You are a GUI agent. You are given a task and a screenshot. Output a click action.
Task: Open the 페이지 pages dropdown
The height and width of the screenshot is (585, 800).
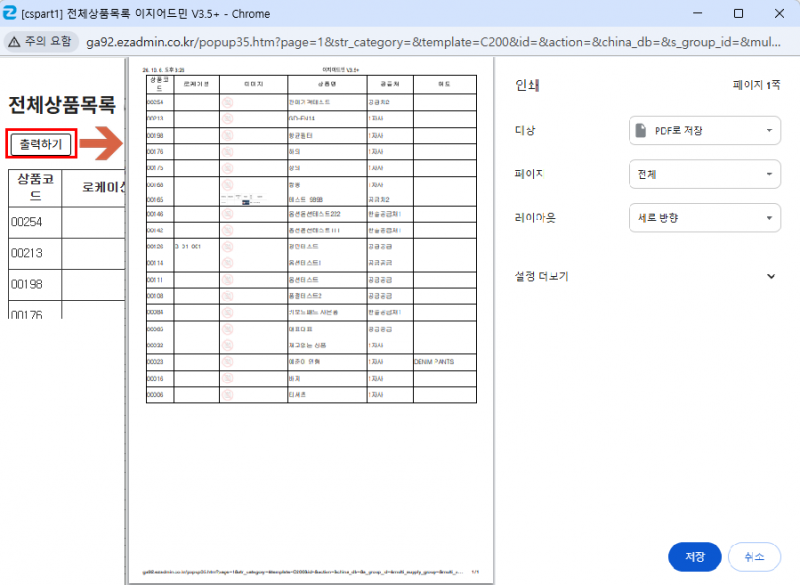(x=705, y=174)
